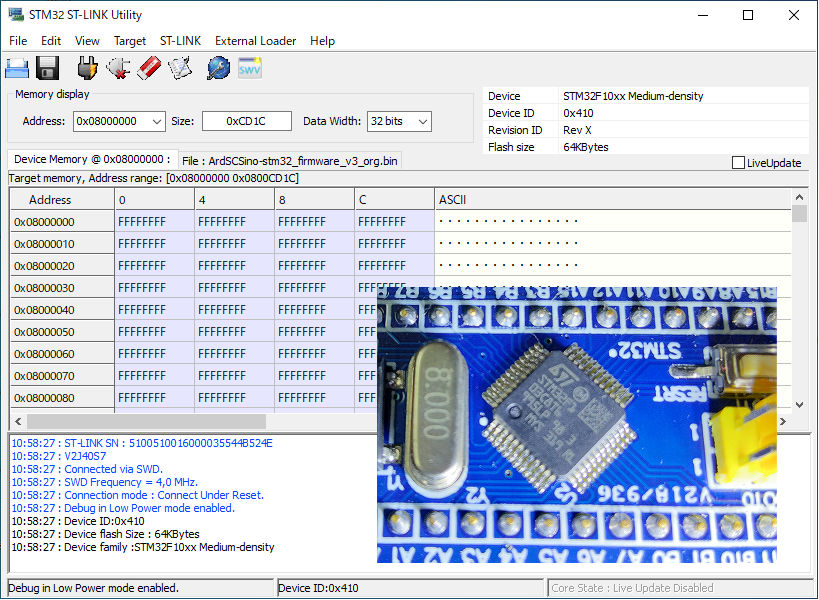Open the Target menu
The width and height of the screenshot is (819, 600).
pyautogui.click(x=129, y=41)
